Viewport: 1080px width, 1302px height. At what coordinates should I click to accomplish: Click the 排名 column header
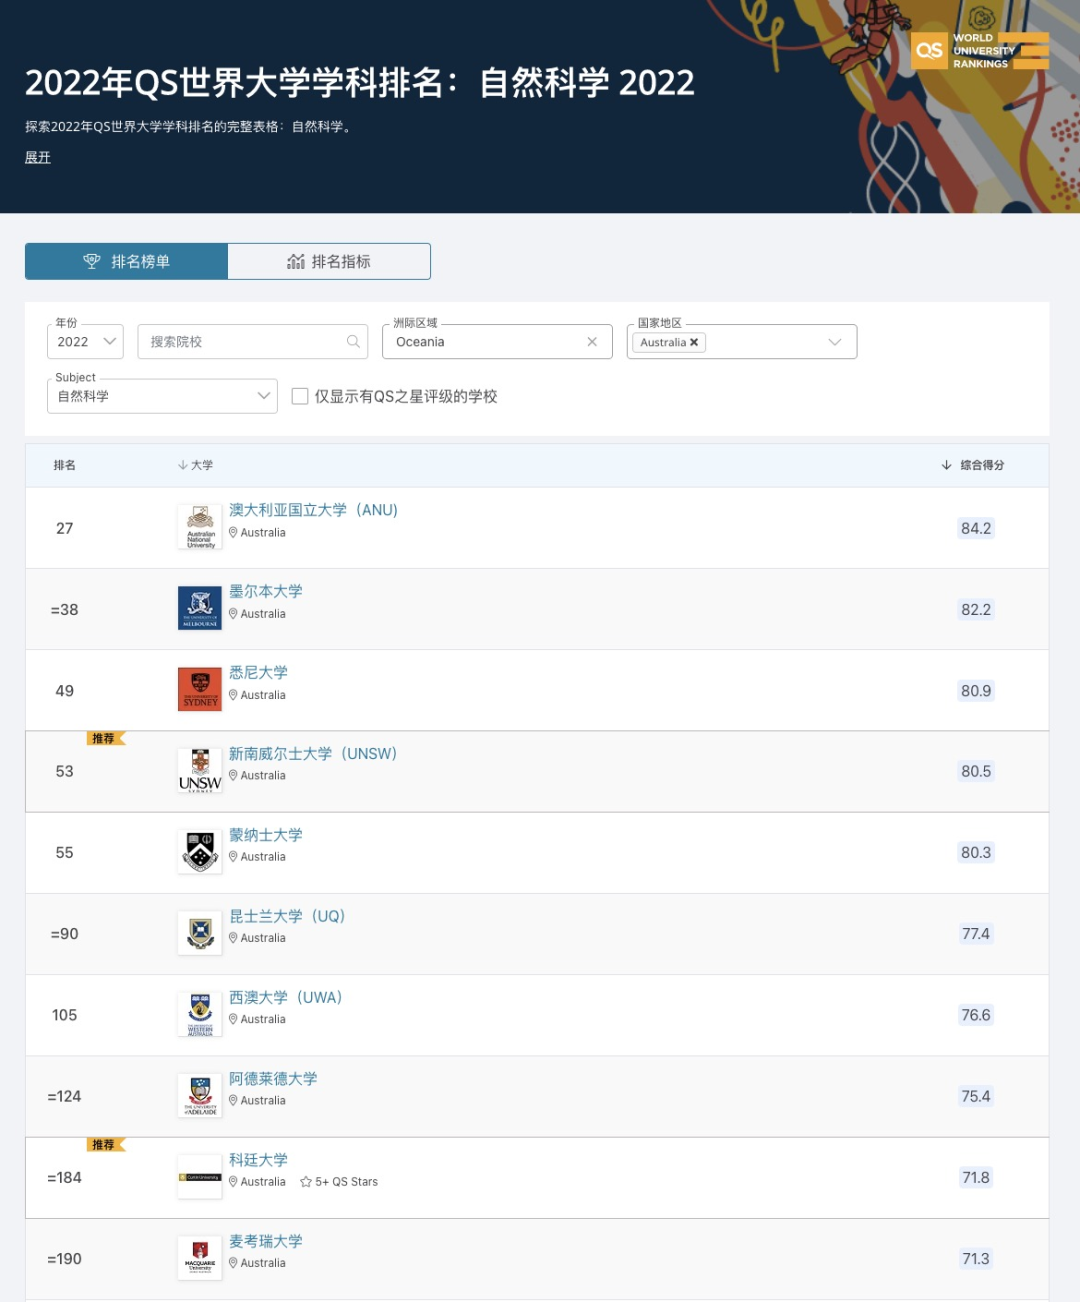(x=65, y=465)
